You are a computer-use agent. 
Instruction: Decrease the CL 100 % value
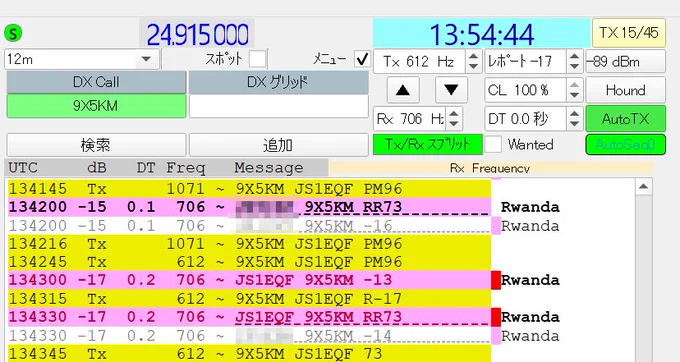tap(574, 95)
